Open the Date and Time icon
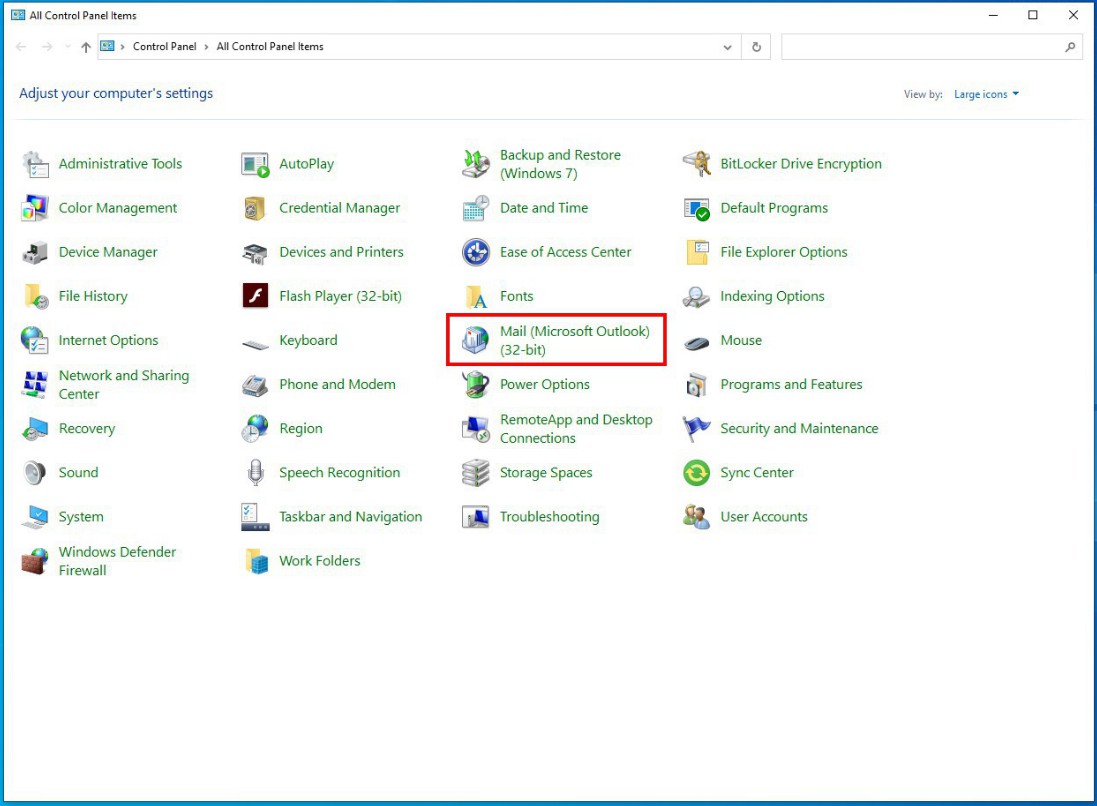The image size is (1097, 806). click(x=476, y=208)
